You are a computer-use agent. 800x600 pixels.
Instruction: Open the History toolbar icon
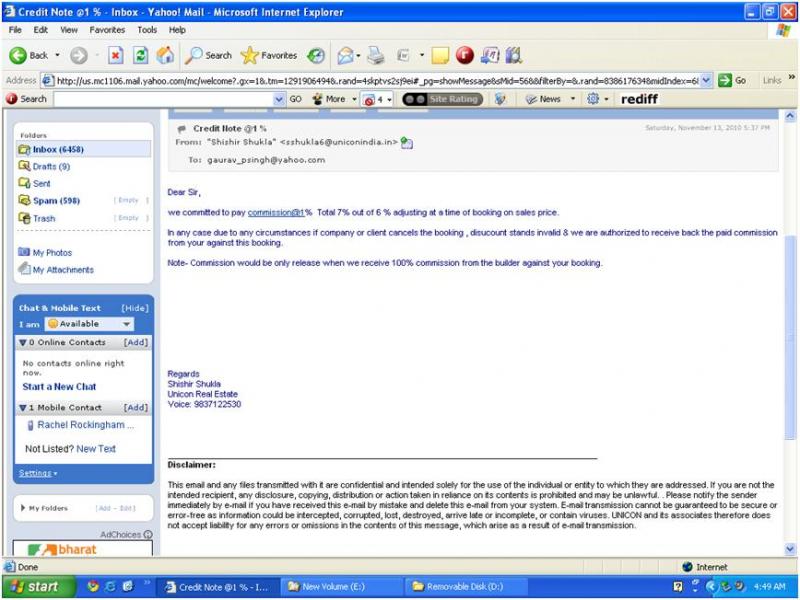click(x=316, y=56)
